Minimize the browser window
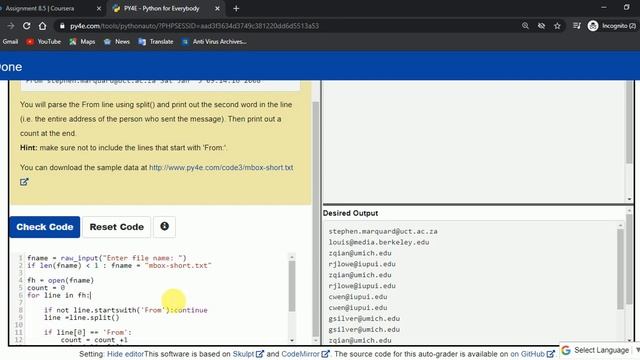The width and height of the screenshot is (640, 360). click(604, 7)
